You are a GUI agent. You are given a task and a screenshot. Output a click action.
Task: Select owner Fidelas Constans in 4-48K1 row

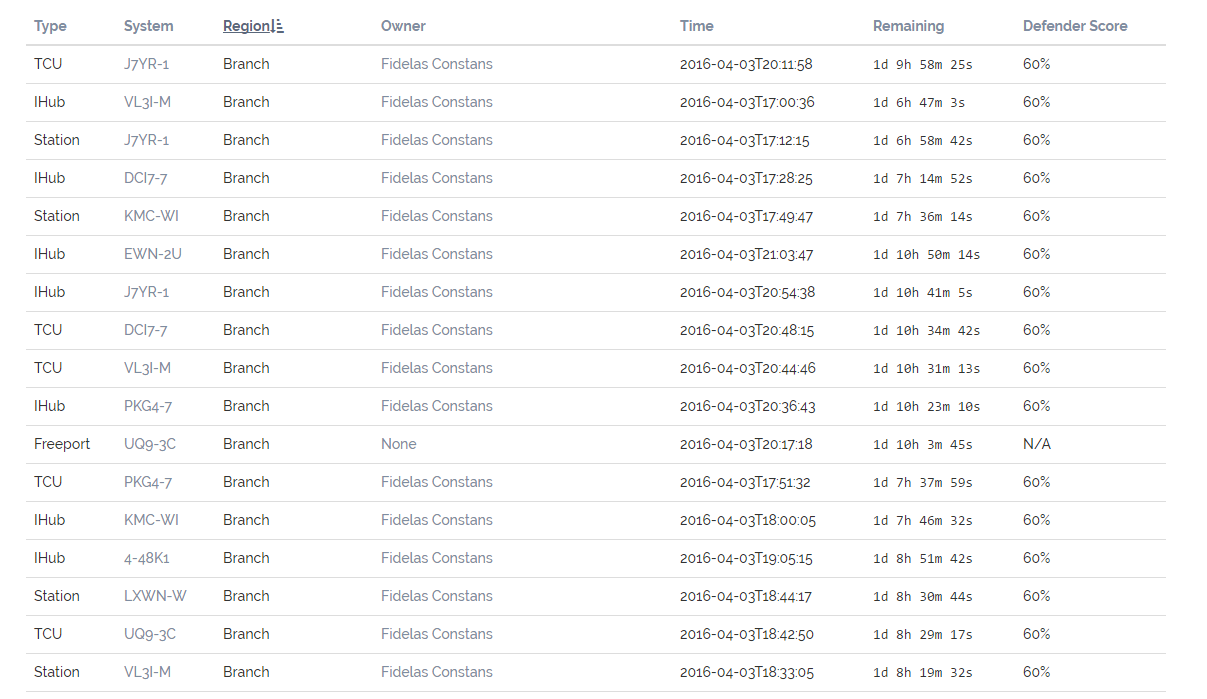[437, 558]
